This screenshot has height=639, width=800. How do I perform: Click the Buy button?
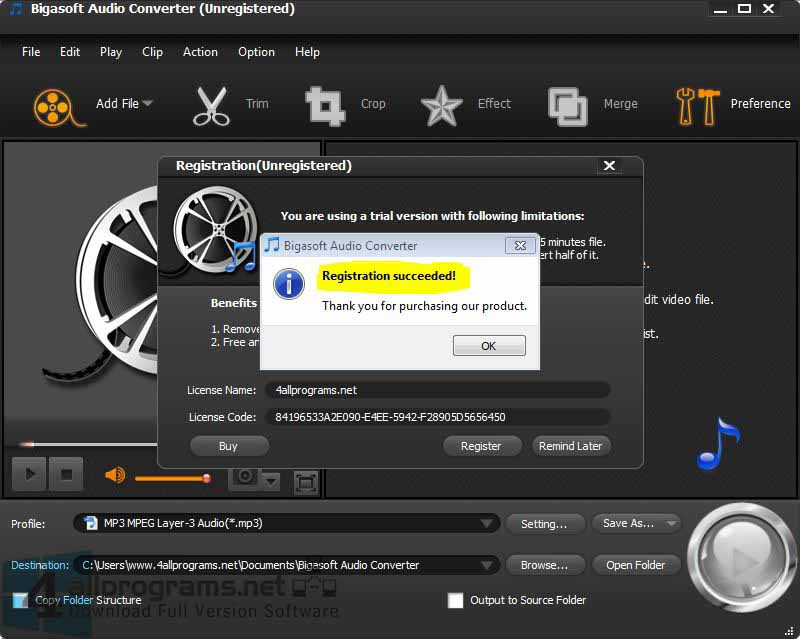pos(229,446)
